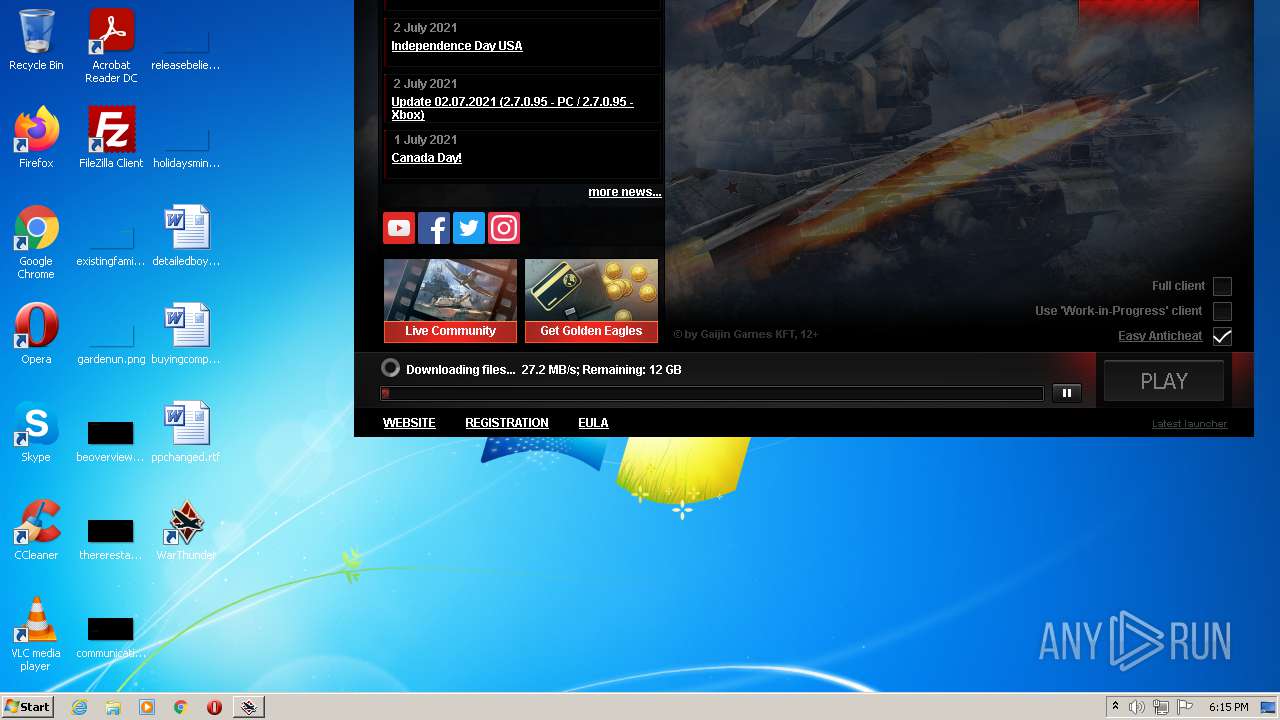1280x720 pixels.
Task: Open the volume control tray icon
Action: coord(1137,707)
